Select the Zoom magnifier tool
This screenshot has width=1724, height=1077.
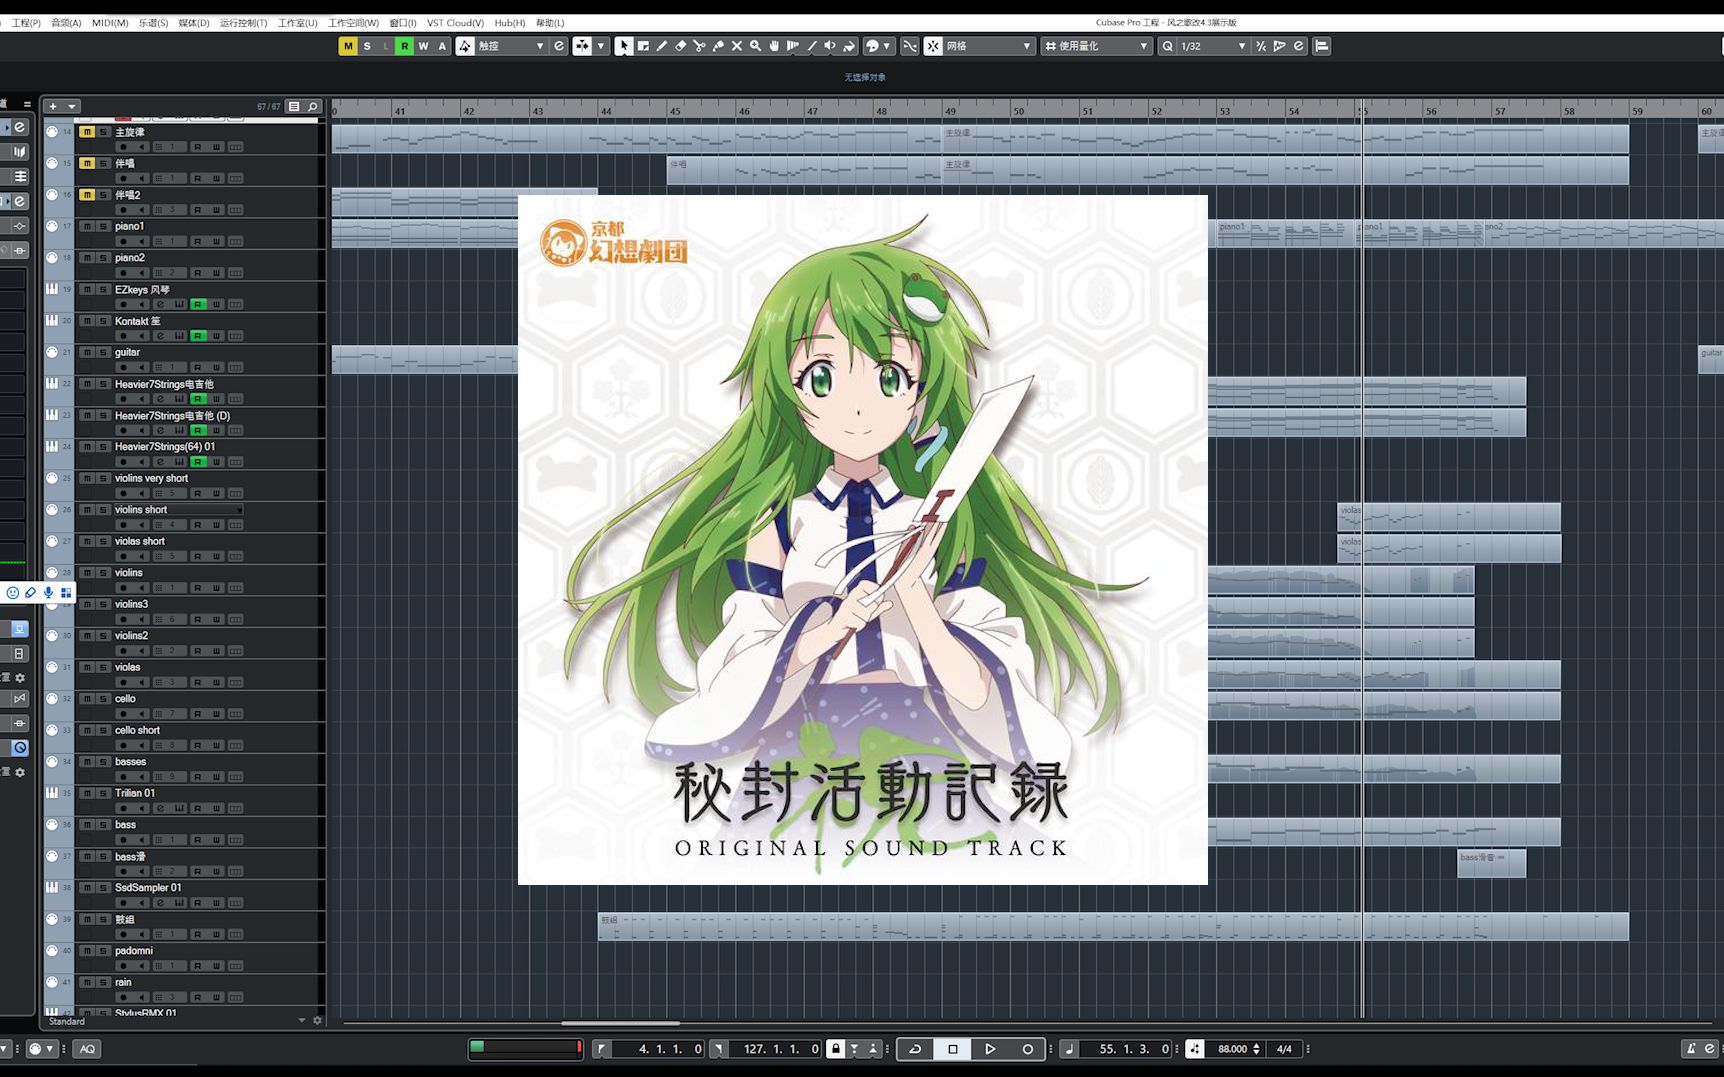click(x=756, y=46)
